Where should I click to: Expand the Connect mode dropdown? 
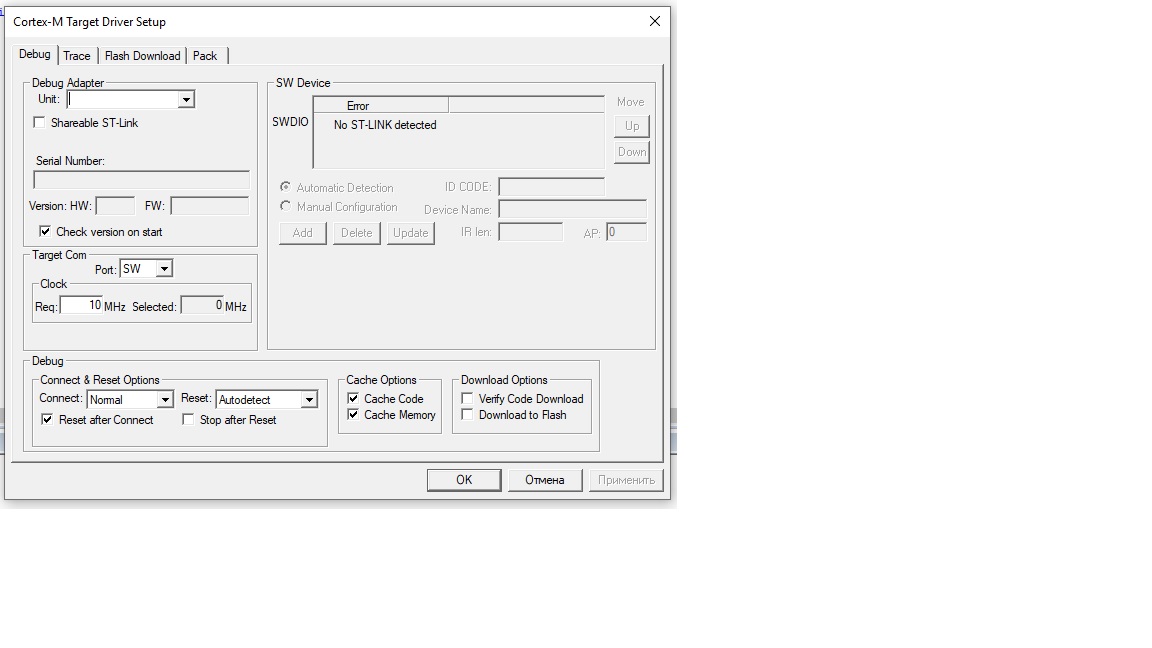point(165,400)
